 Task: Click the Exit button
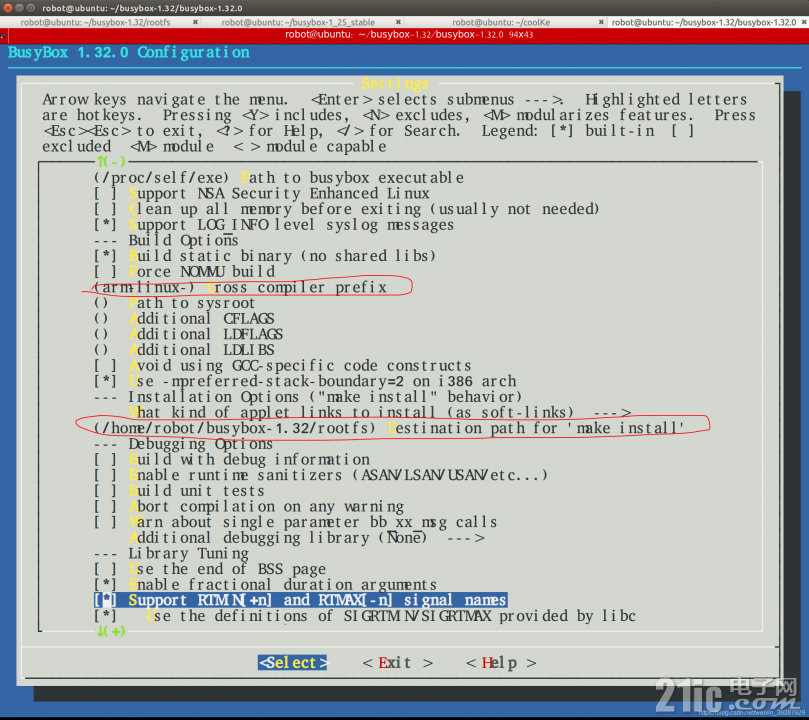click(397, 663)
